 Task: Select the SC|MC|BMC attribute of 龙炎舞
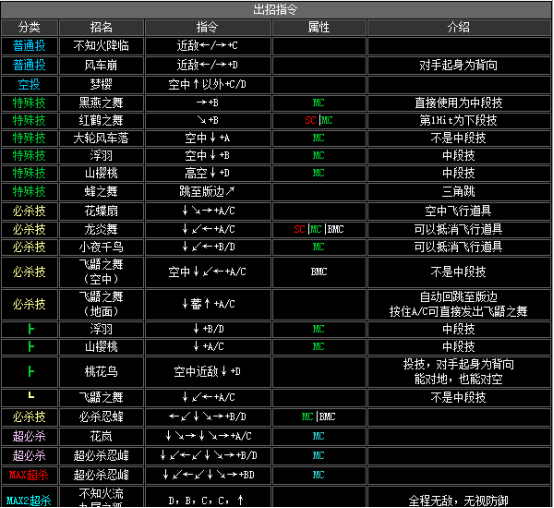[x=319, y=230]
